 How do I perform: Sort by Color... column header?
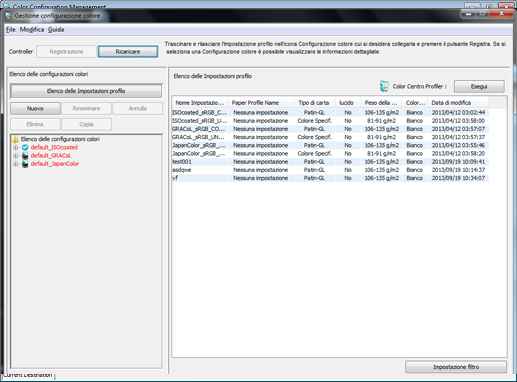tap(415, 103)
